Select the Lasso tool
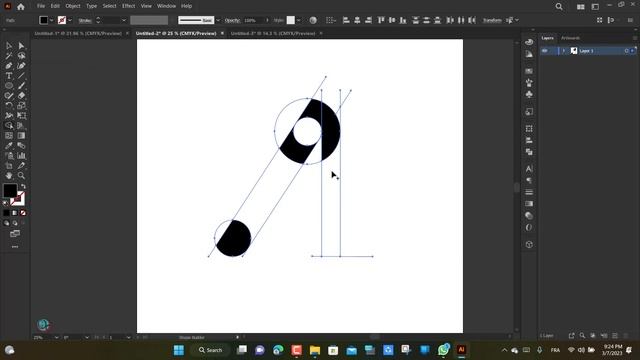 21,56
